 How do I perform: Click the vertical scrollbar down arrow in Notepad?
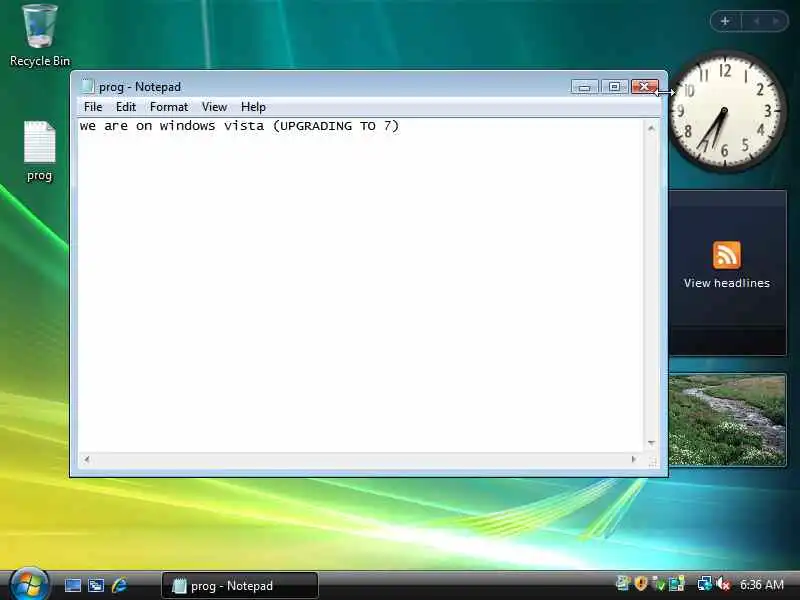[x=651, y=443]
